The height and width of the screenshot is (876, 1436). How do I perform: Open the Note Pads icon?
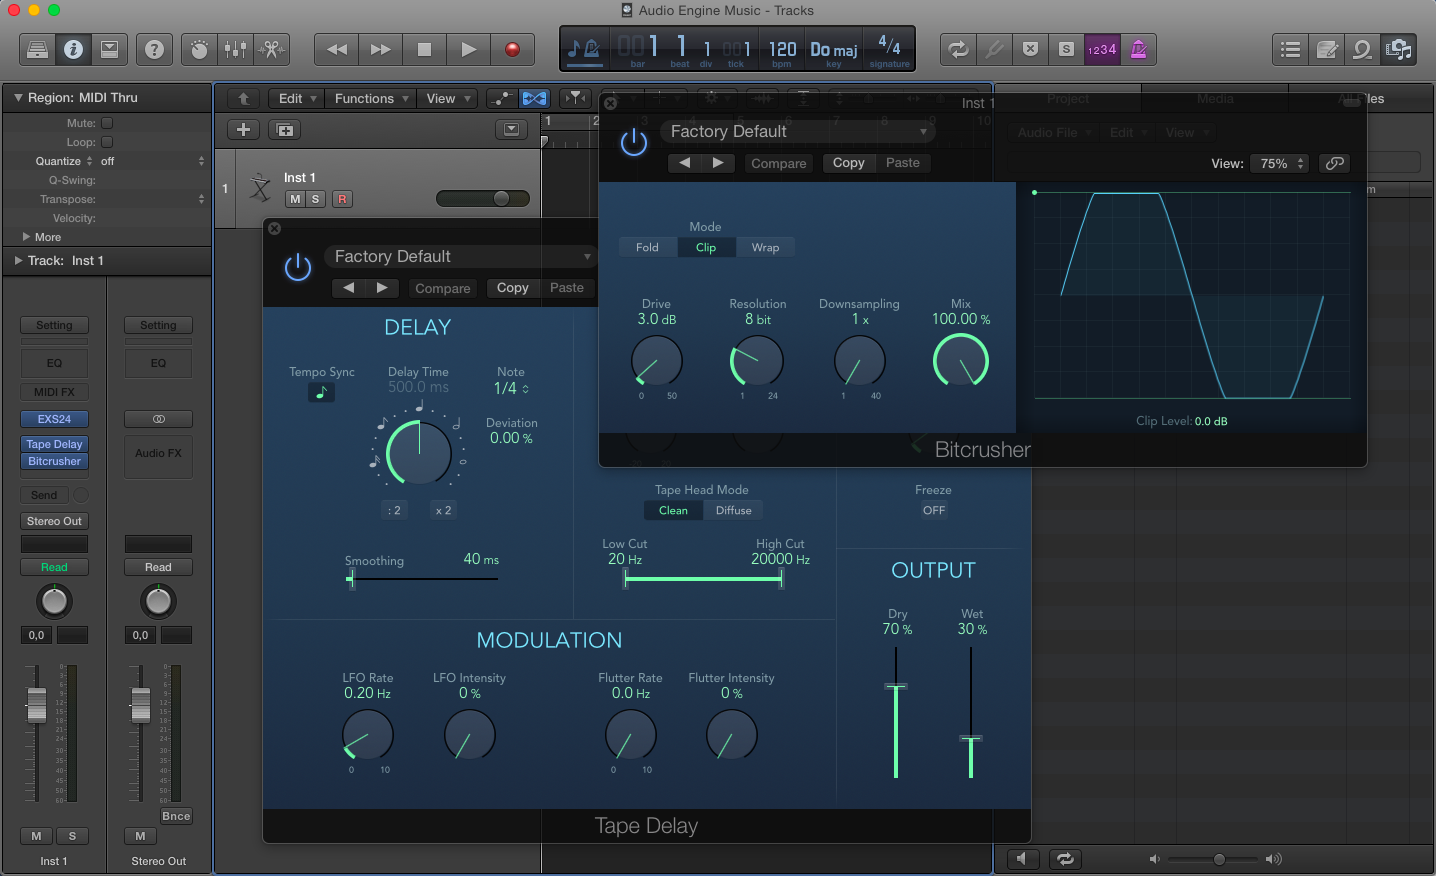click(x=1327, y=49)
